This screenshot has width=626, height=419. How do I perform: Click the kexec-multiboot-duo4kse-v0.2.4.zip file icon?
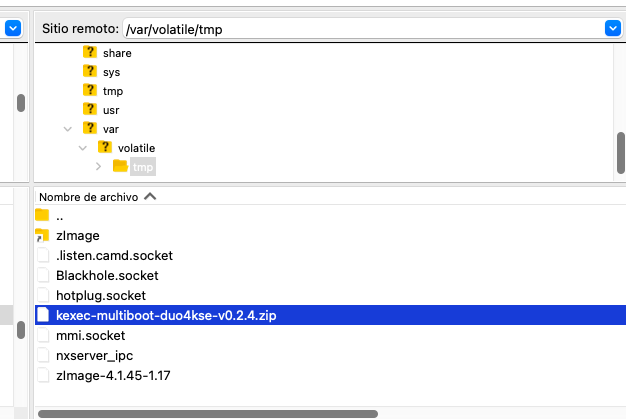point(42,315)
